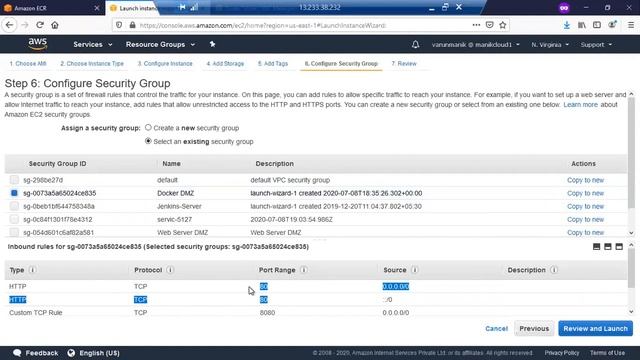Open the Firefox hamburger menu

click(x=631, y=25)
